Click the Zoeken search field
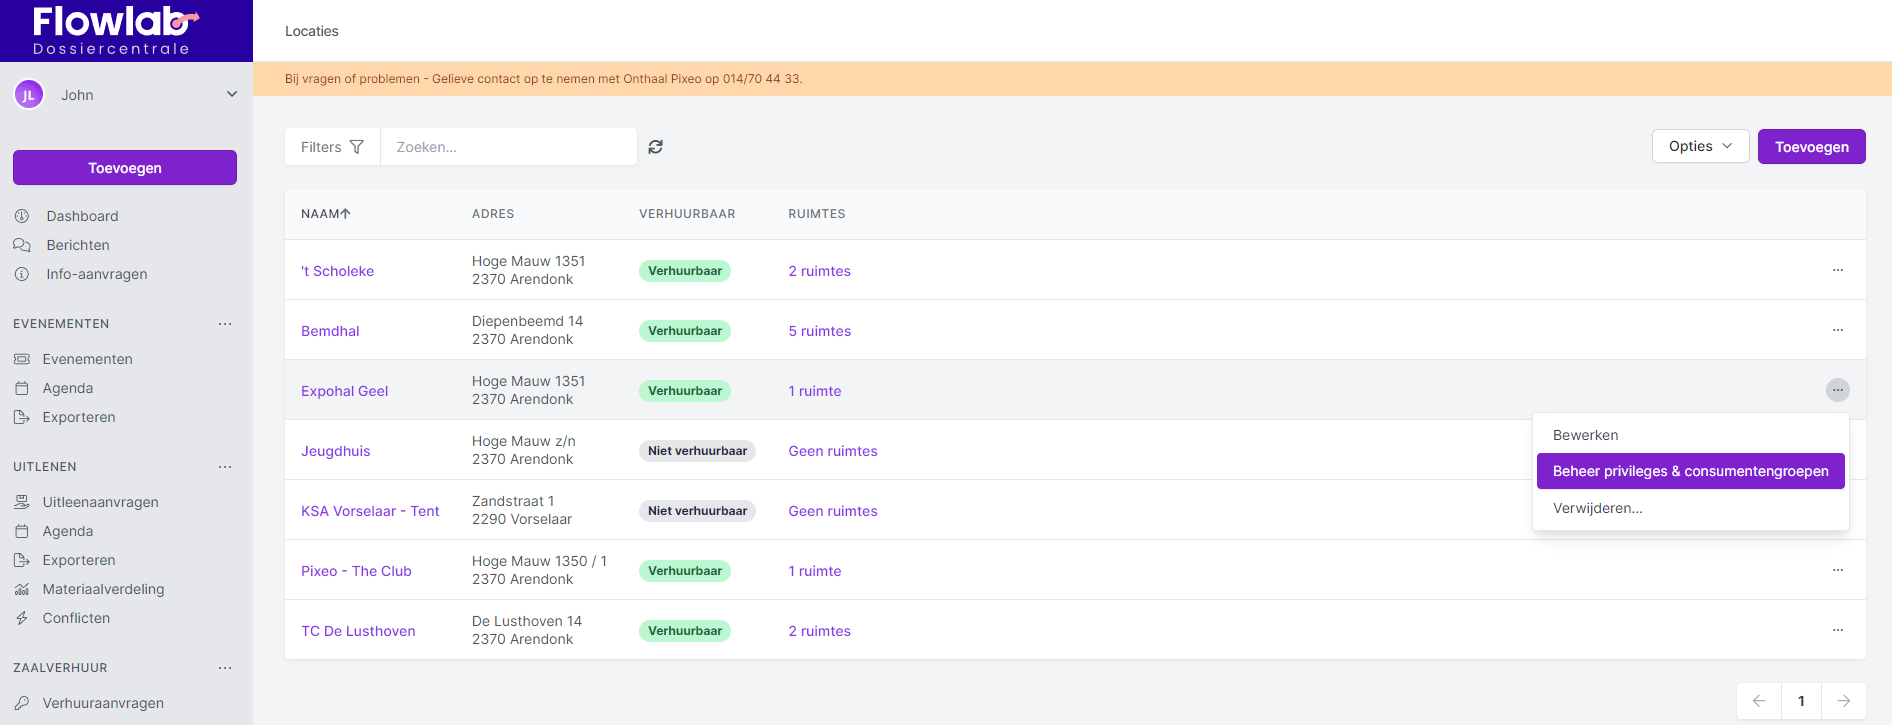 (508, 147)
